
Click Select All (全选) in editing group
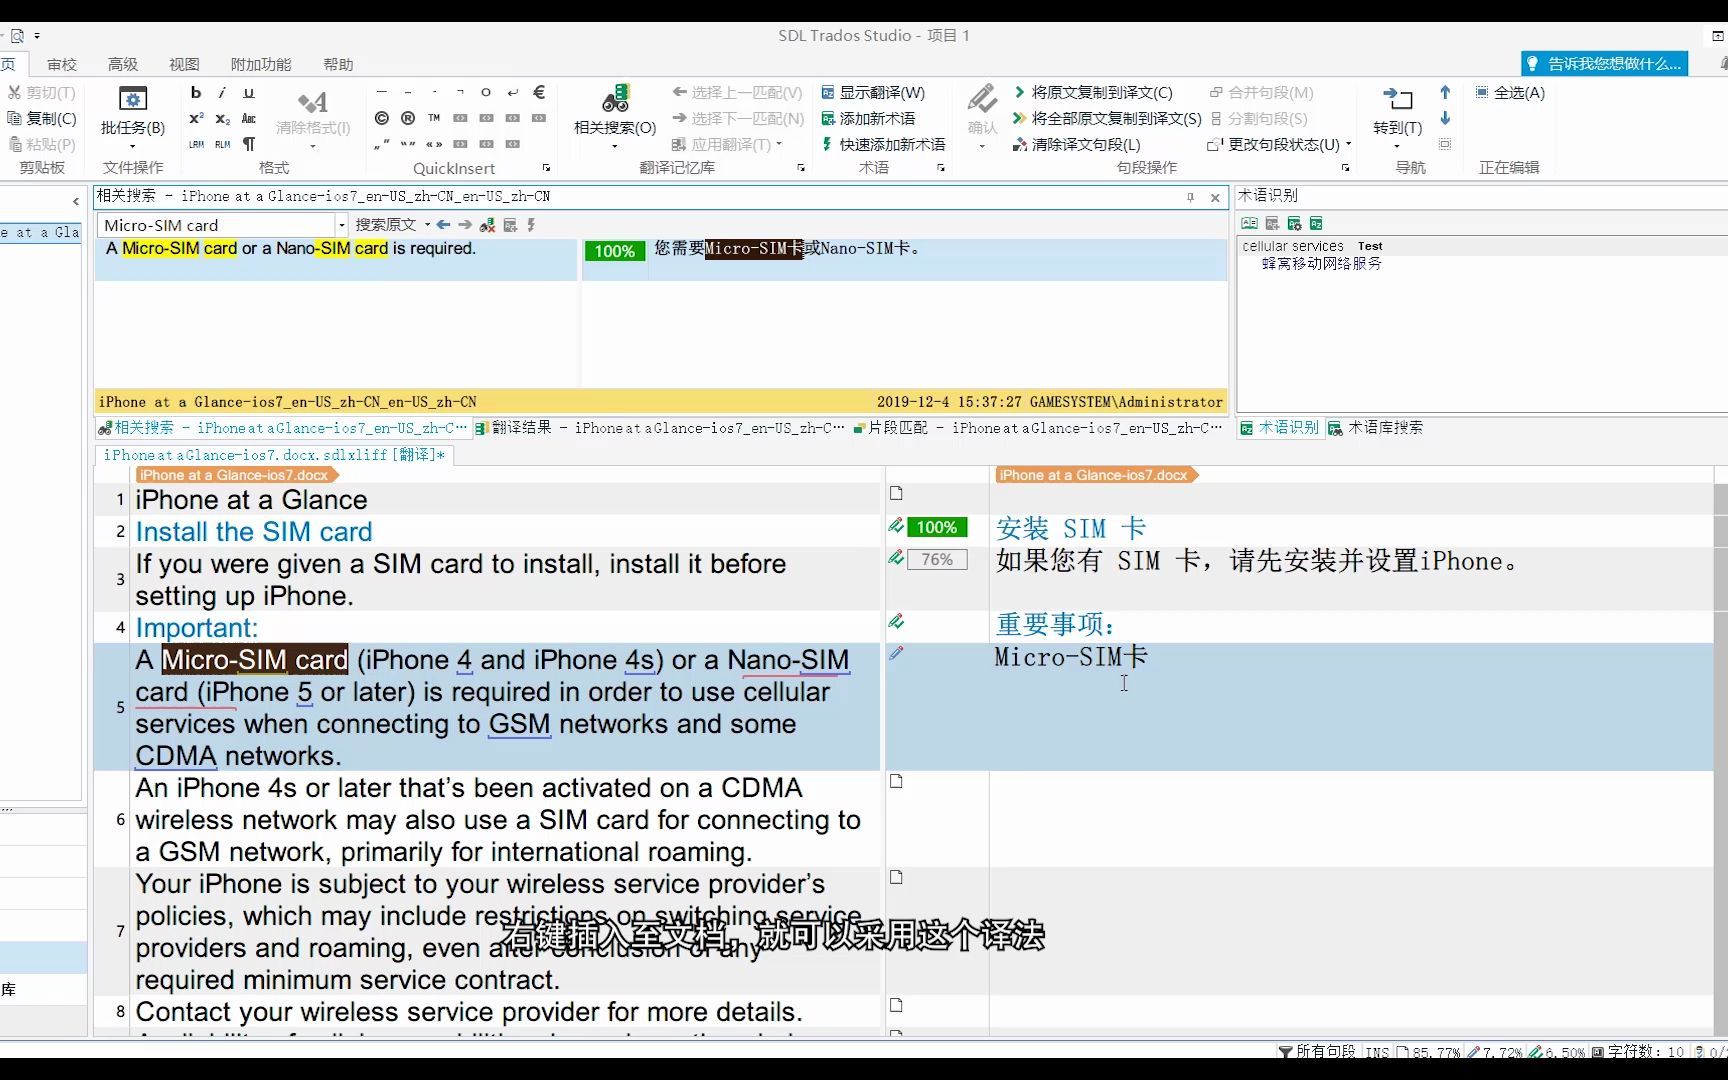(x=1510, y=92)
